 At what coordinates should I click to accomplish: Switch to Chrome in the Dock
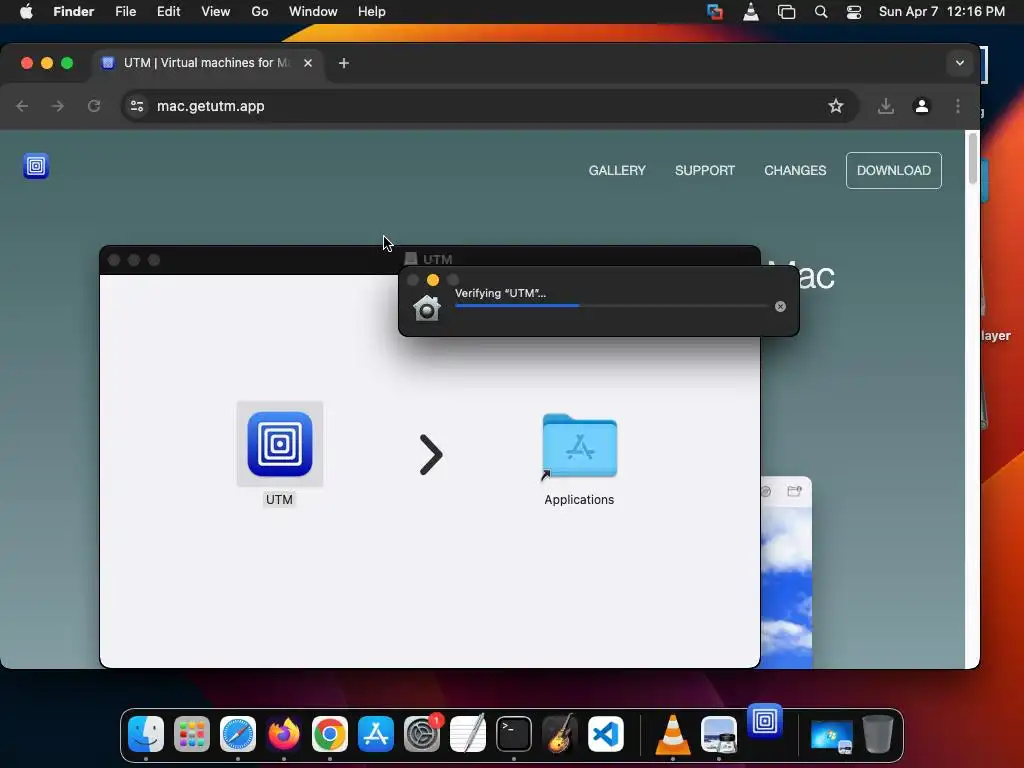click(x=330, y=734)
